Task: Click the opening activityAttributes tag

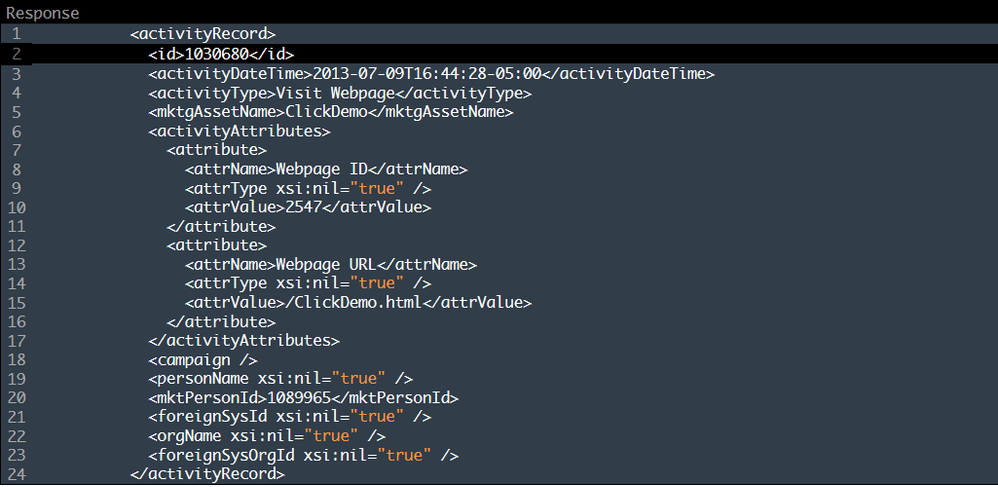Action: coord(239,131)
